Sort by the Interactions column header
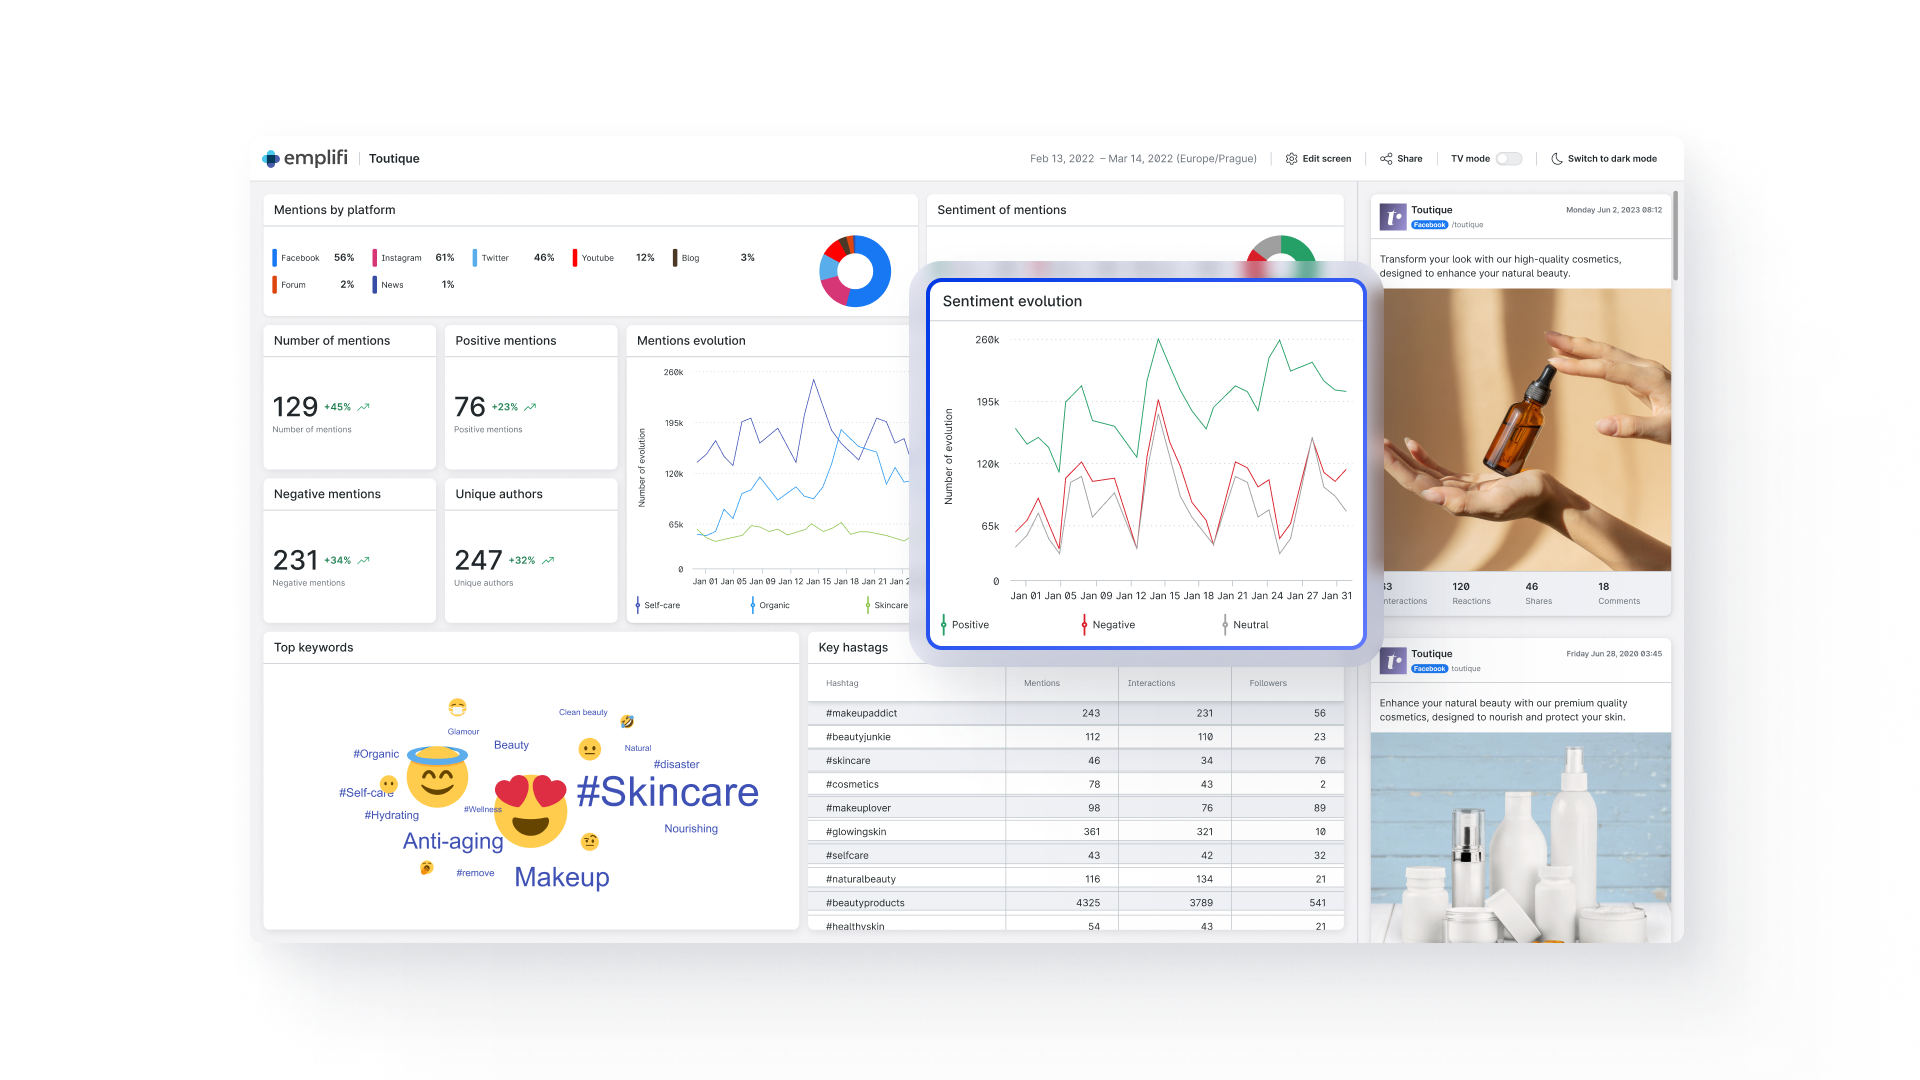 pyautogui.click(x=1151, y=683)
